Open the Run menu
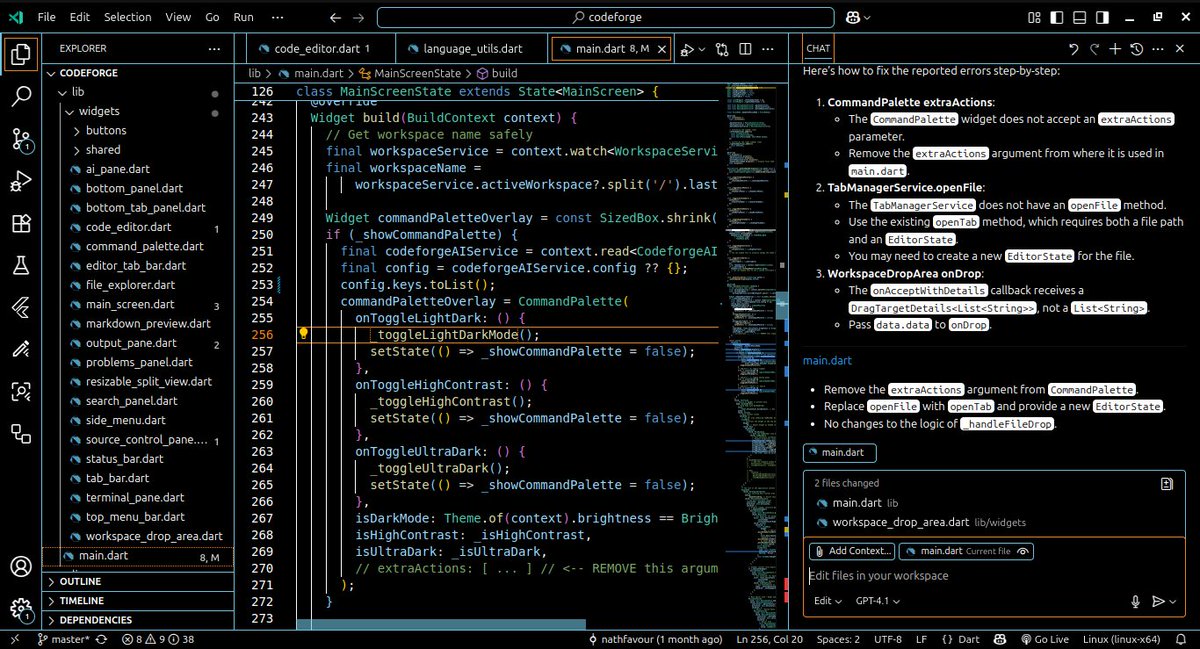The width and height of the screenshot is (1200, 649). point(243,17)
